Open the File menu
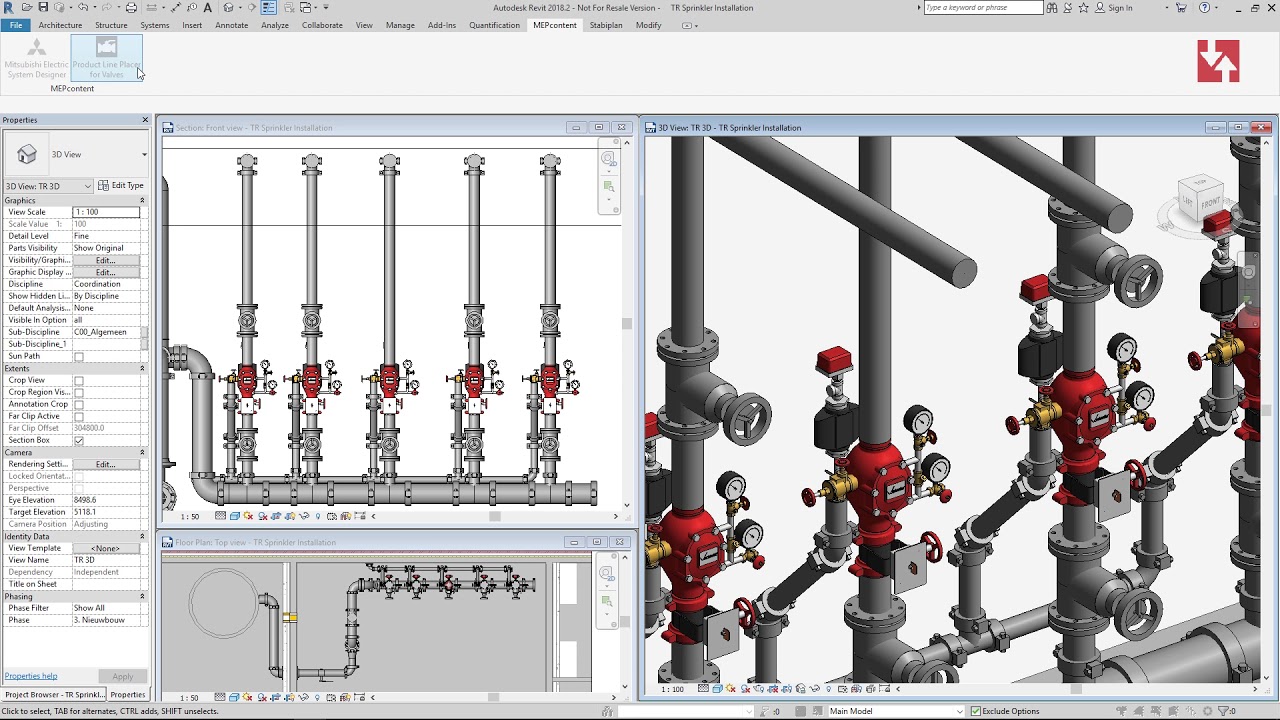1280x720 pixels. coord(16,25)
